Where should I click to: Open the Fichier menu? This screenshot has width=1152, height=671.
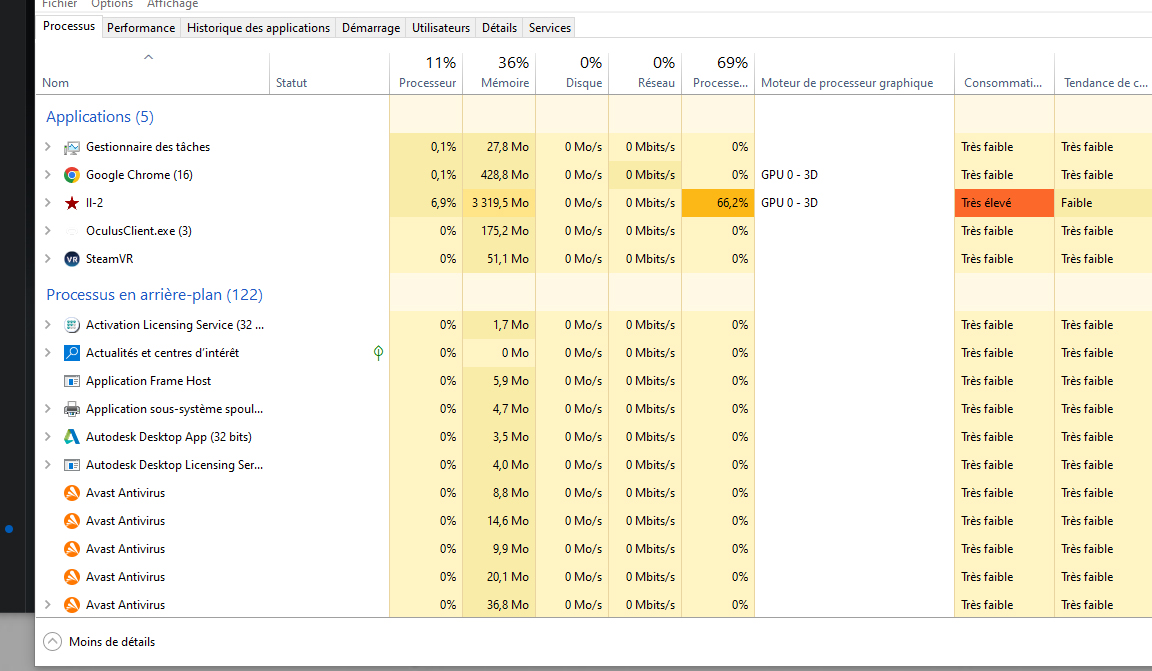click(x=60, y=4)
